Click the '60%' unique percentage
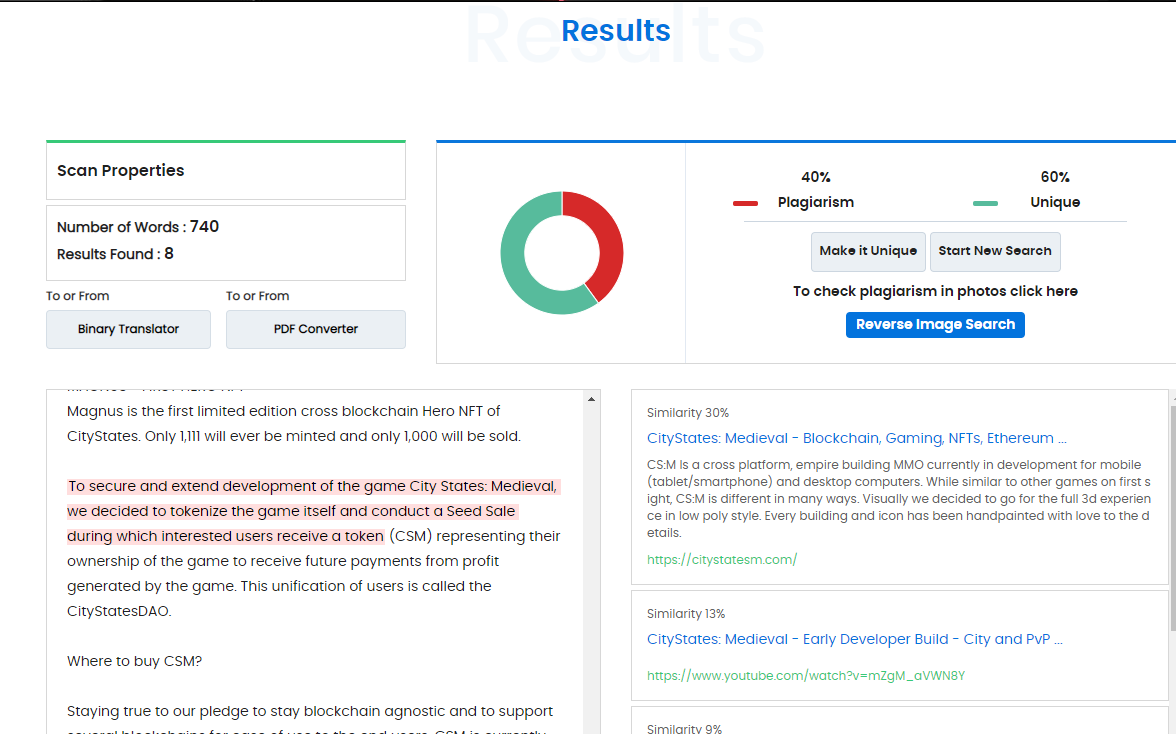Screen dimensions: 1176x734 click(x=1054, y=178)
